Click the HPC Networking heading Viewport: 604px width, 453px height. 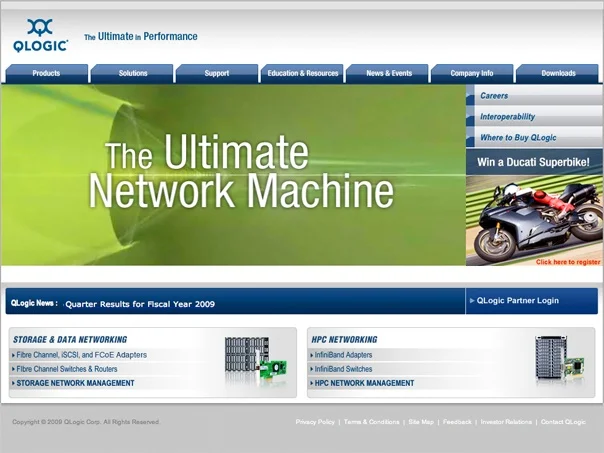tap(344, 339)
